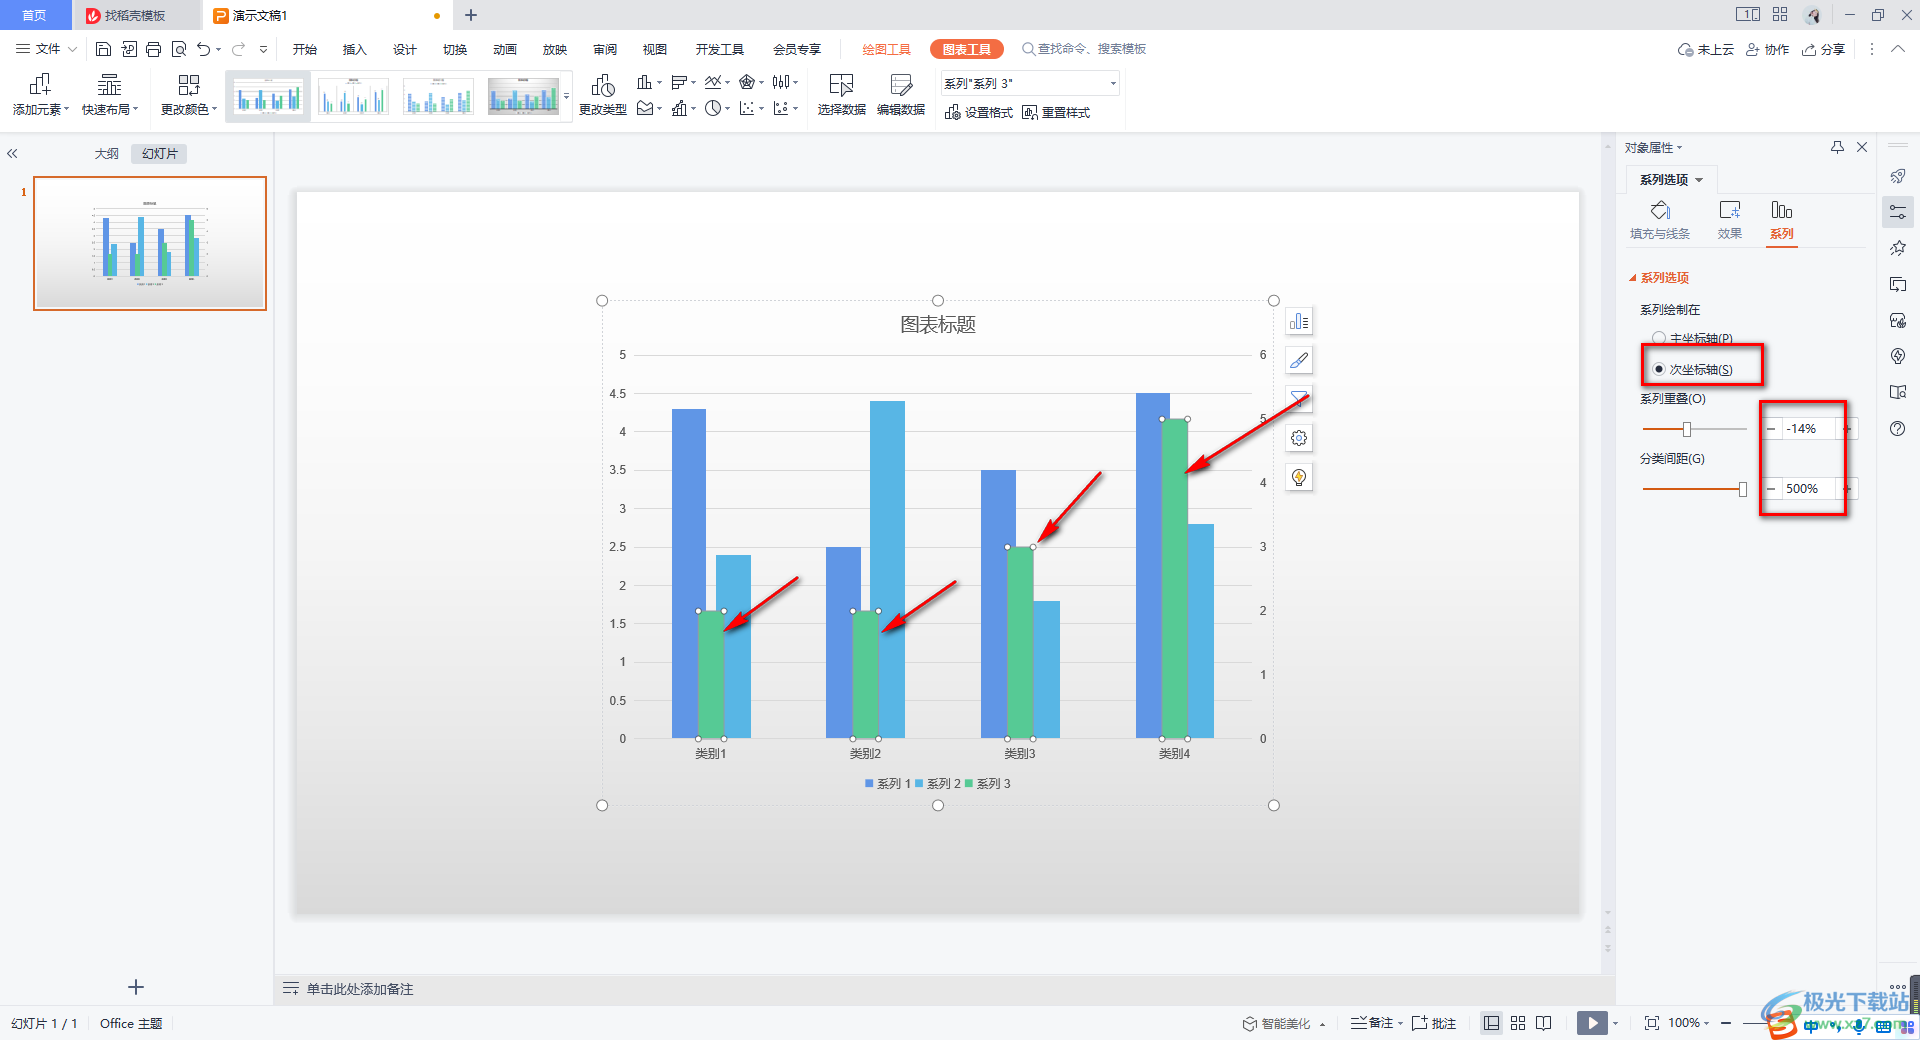The image size is (1920, 1040).
Task: Click the series overlap value field -14%
Action: pos(1809,429)
